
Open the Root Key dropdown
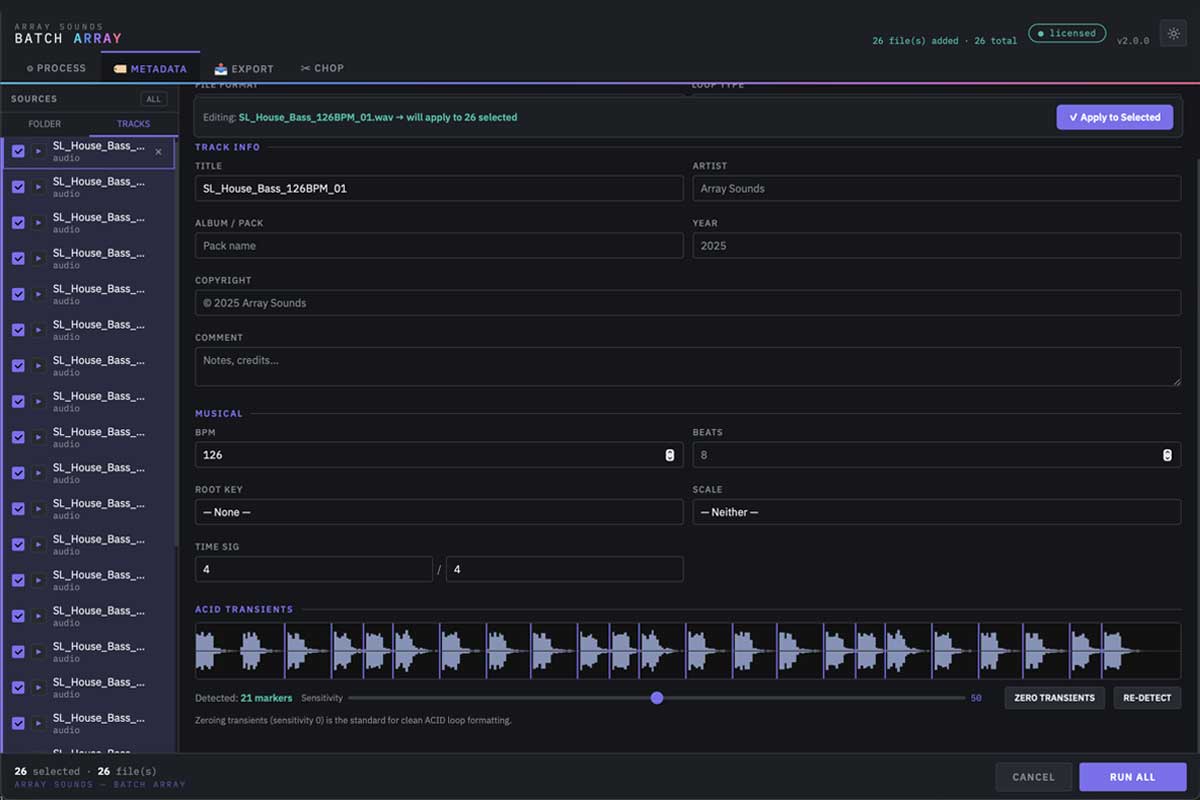coord(439,512)
